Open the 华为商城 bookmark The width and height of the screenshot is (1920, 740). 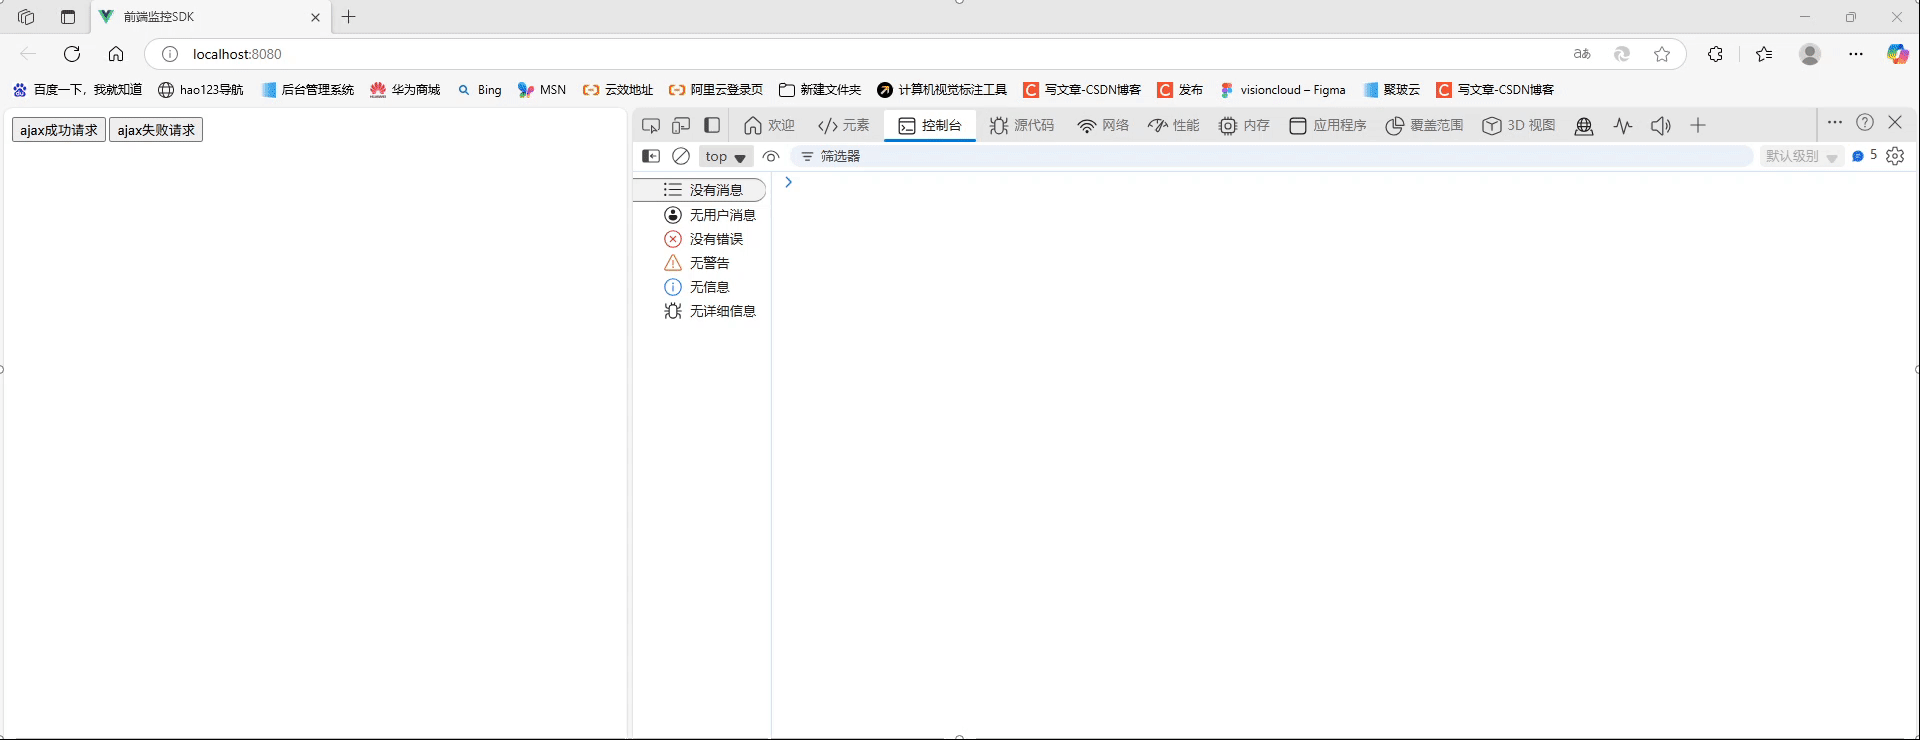pos(405,90)
